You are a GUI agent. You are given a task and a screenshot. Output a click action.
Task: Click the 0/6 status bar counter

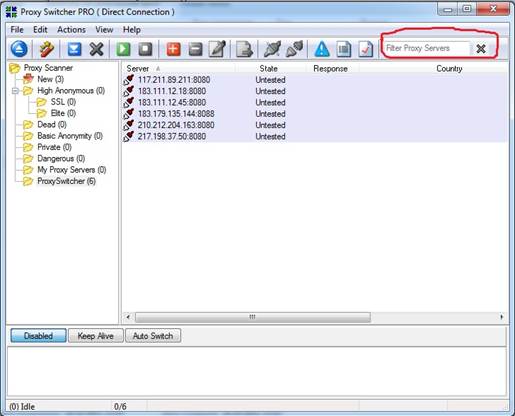[x=120, y=407]
